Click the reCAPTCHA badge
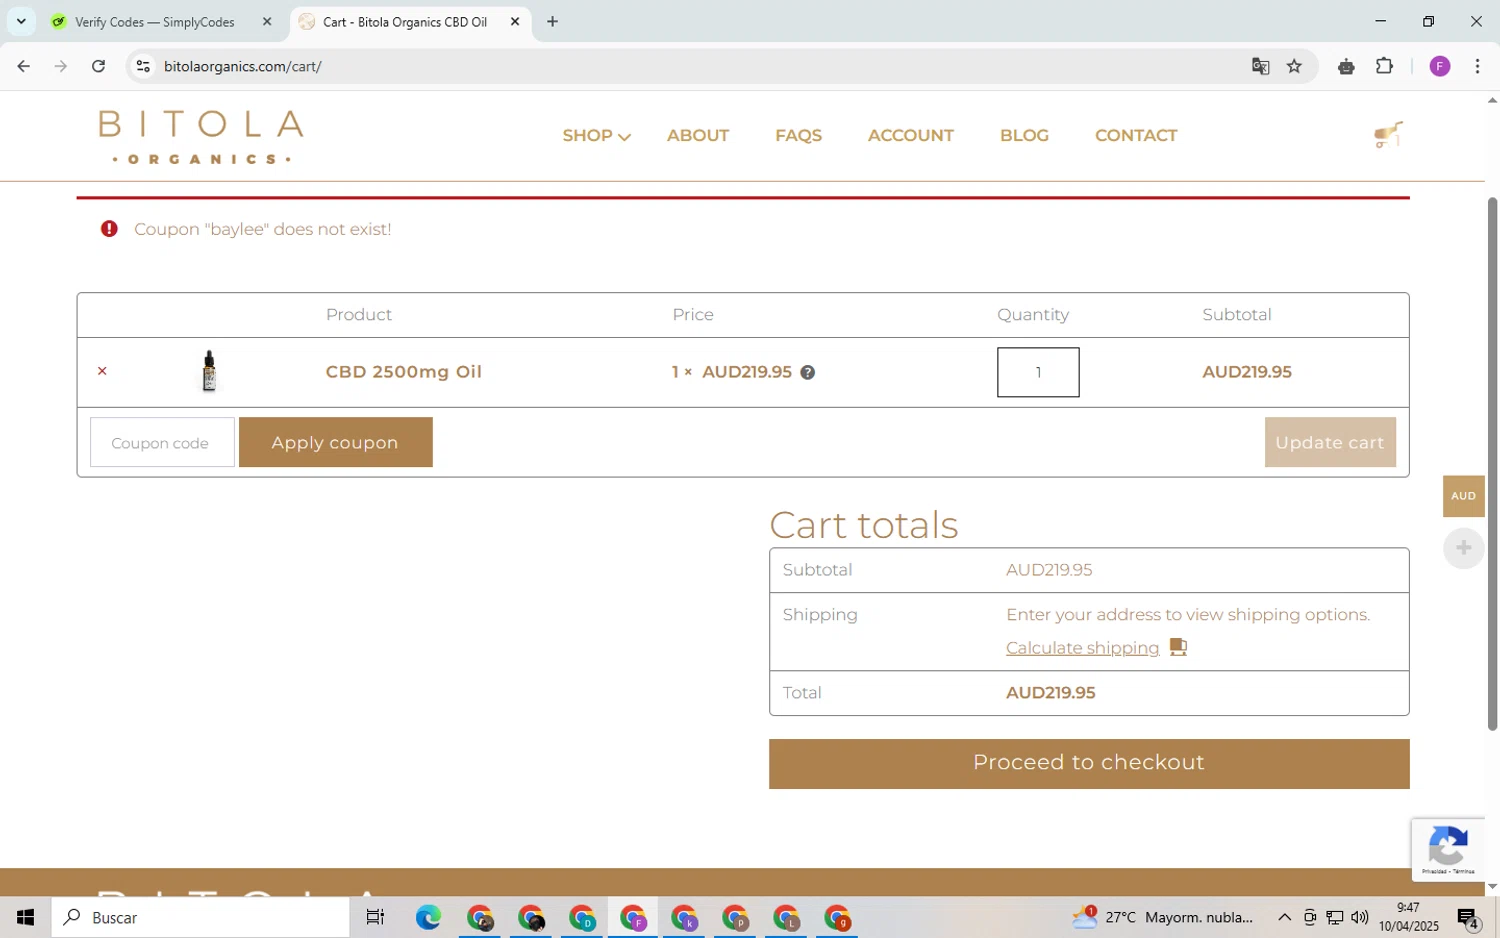Image resolution: width=1500 pixels, height=938 pixels. click(1448, 850)
